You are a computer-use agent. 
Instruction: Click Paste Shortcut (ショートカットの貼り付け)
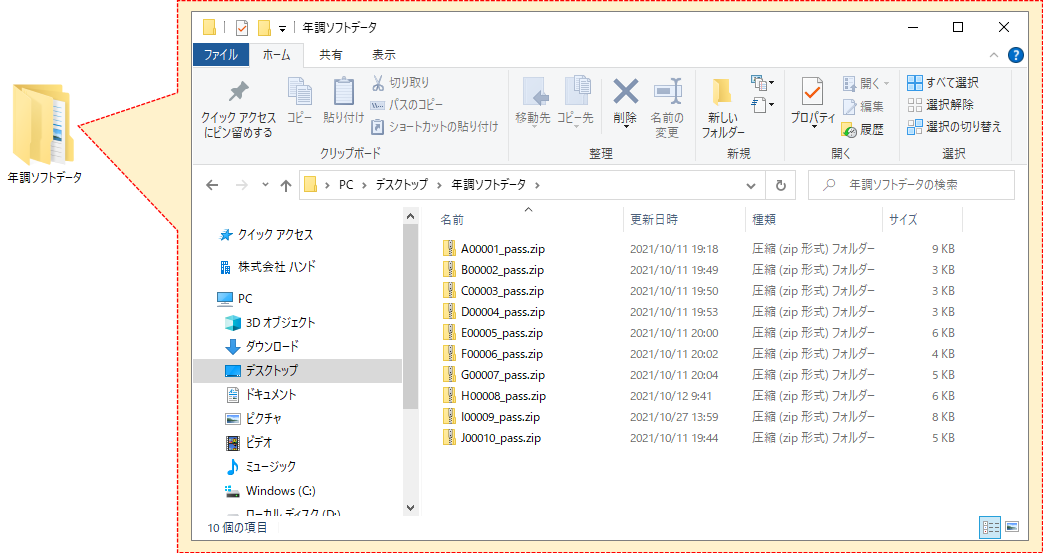pos(434,126)
